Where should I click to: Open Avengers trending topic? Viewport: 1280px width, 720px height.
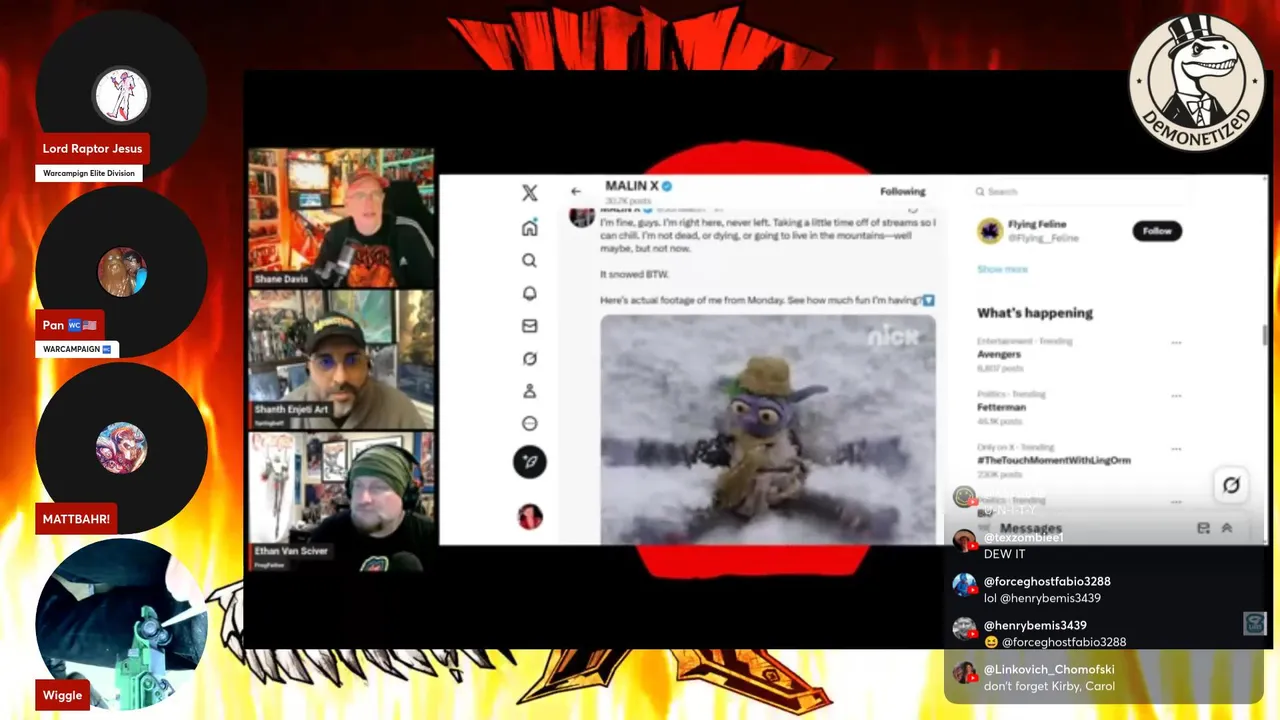click(x=999, y=354)
